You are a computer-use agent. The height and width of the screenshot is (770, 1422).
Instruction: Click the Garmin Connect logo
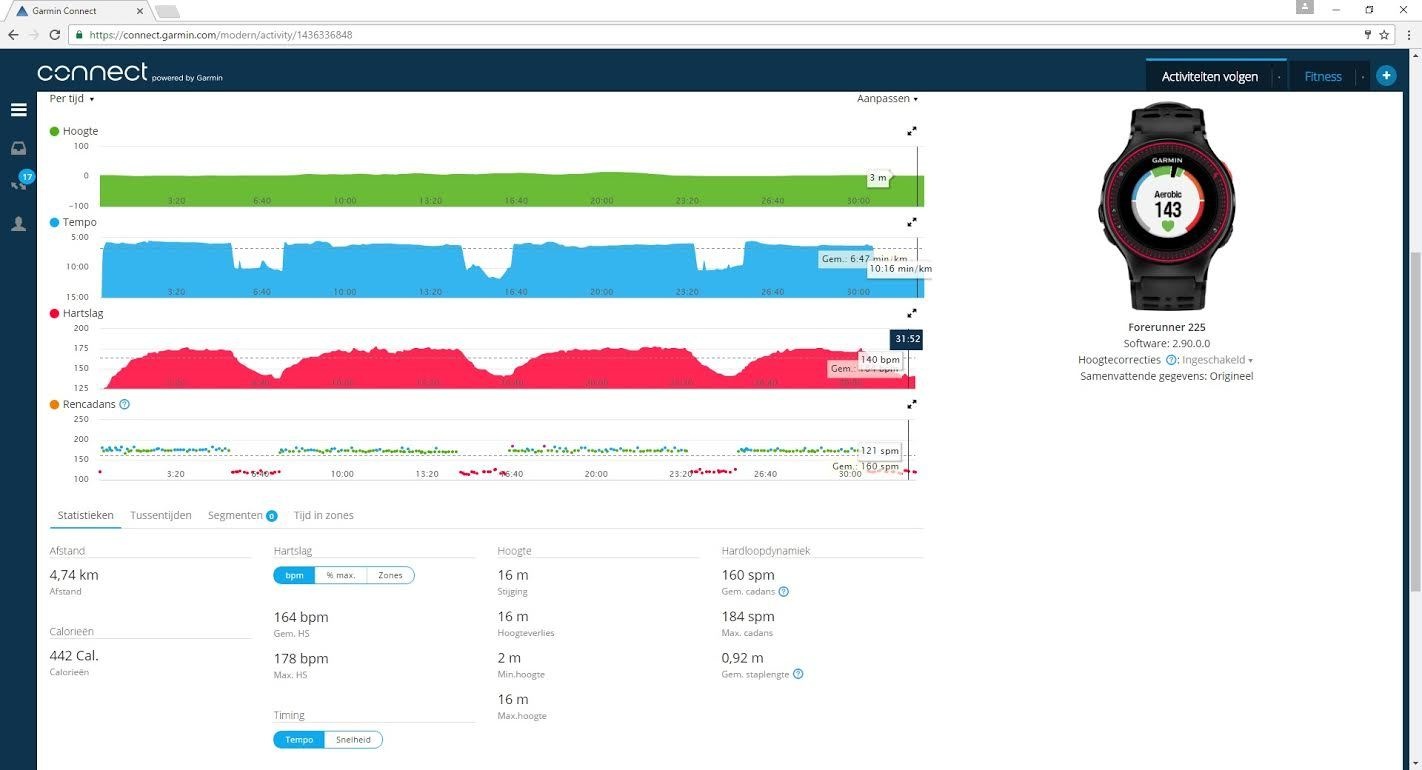[x=129, y=72]
